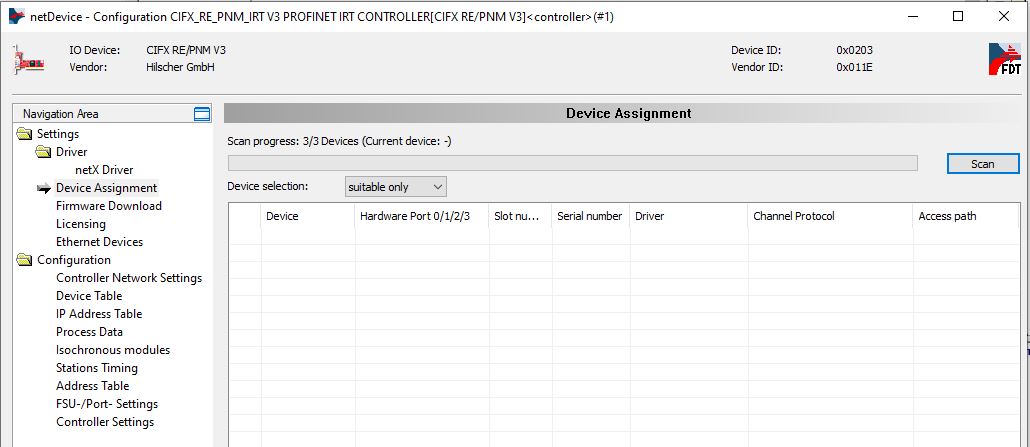
Task: Click the Navigation Area panel toggle icon
Action: coord(202,114)
